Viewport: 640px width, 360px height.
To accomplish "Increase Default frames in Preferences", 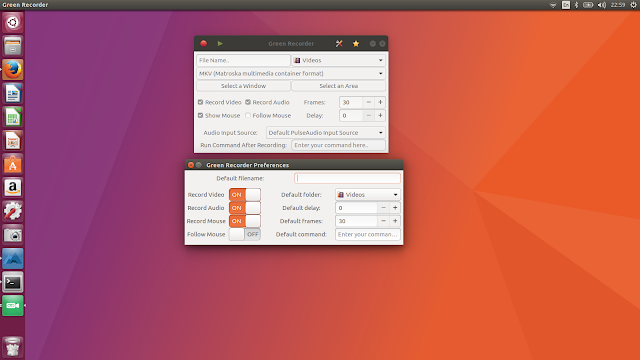I will click(395, 221).
